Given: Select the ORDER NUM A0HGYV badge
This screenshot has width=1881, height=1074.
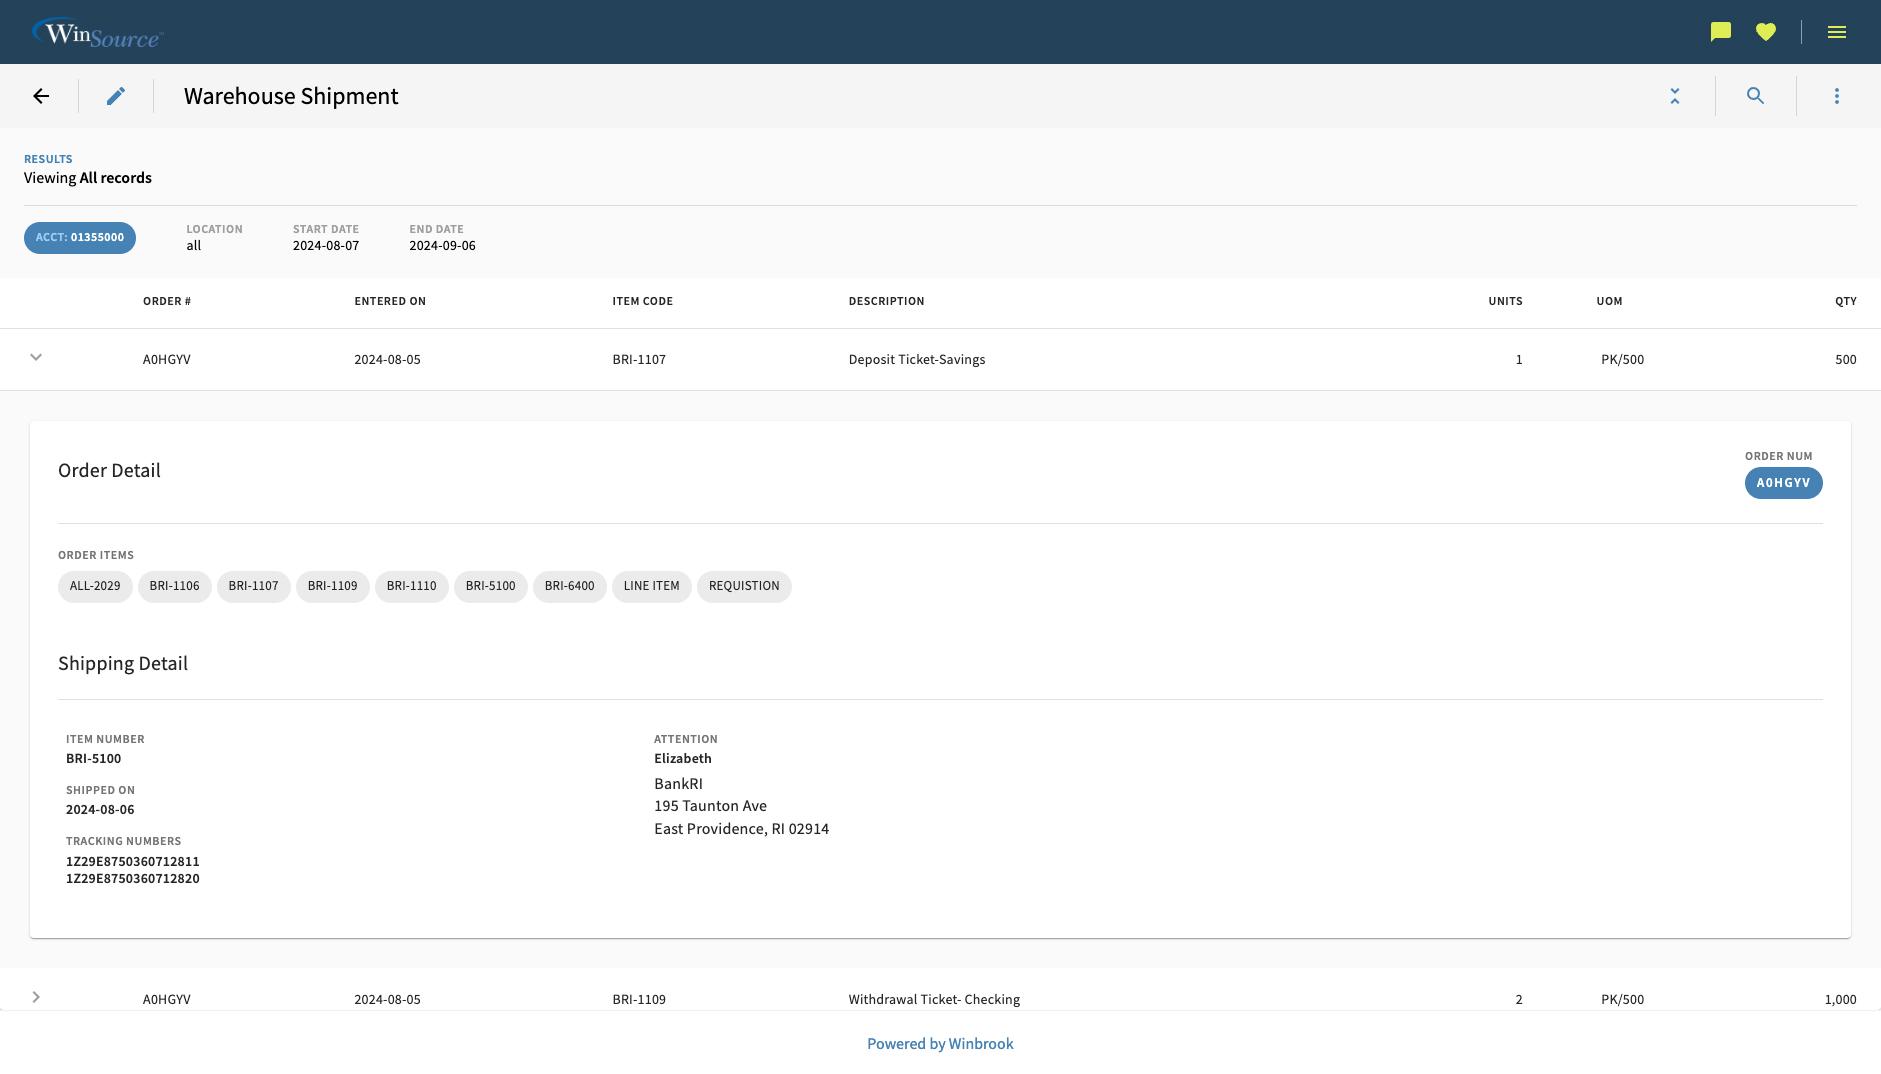Looking at the screenshot, I should pyautogui.click(x=1783, y=482).
